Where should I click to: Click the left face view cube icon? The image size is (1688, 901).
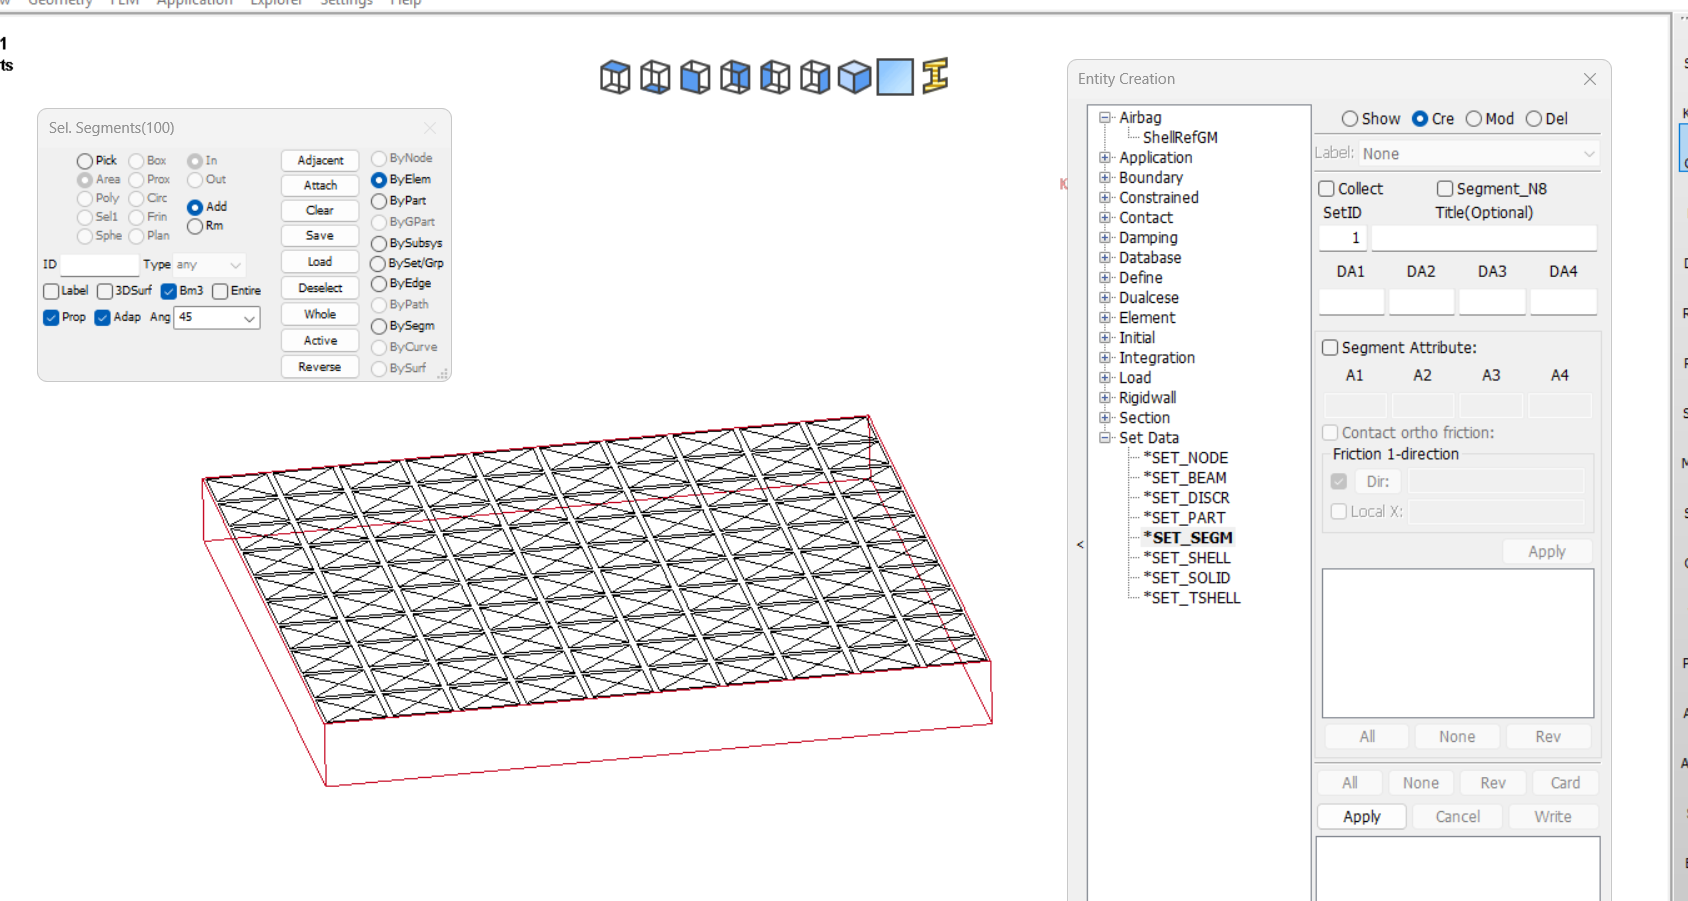tap(775, 77)
